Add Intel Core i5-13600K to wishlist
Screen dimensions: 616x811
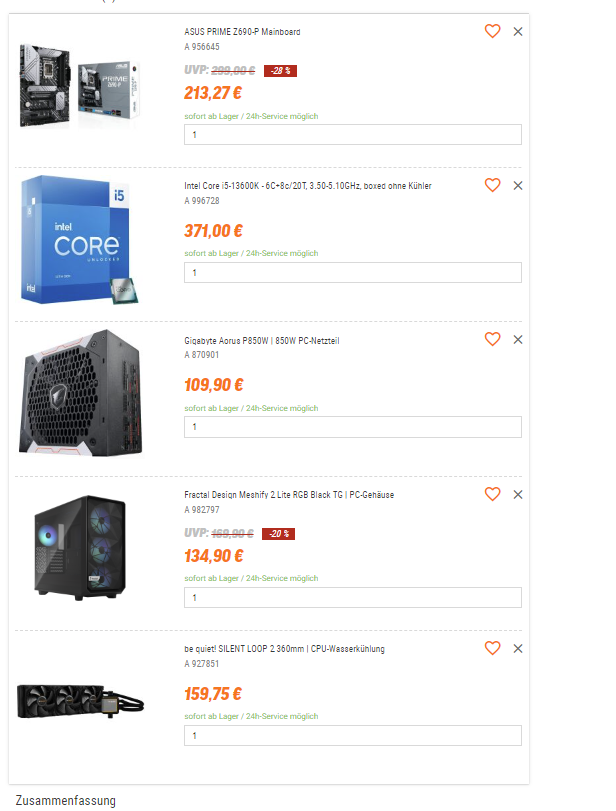[x=492, y=185]
